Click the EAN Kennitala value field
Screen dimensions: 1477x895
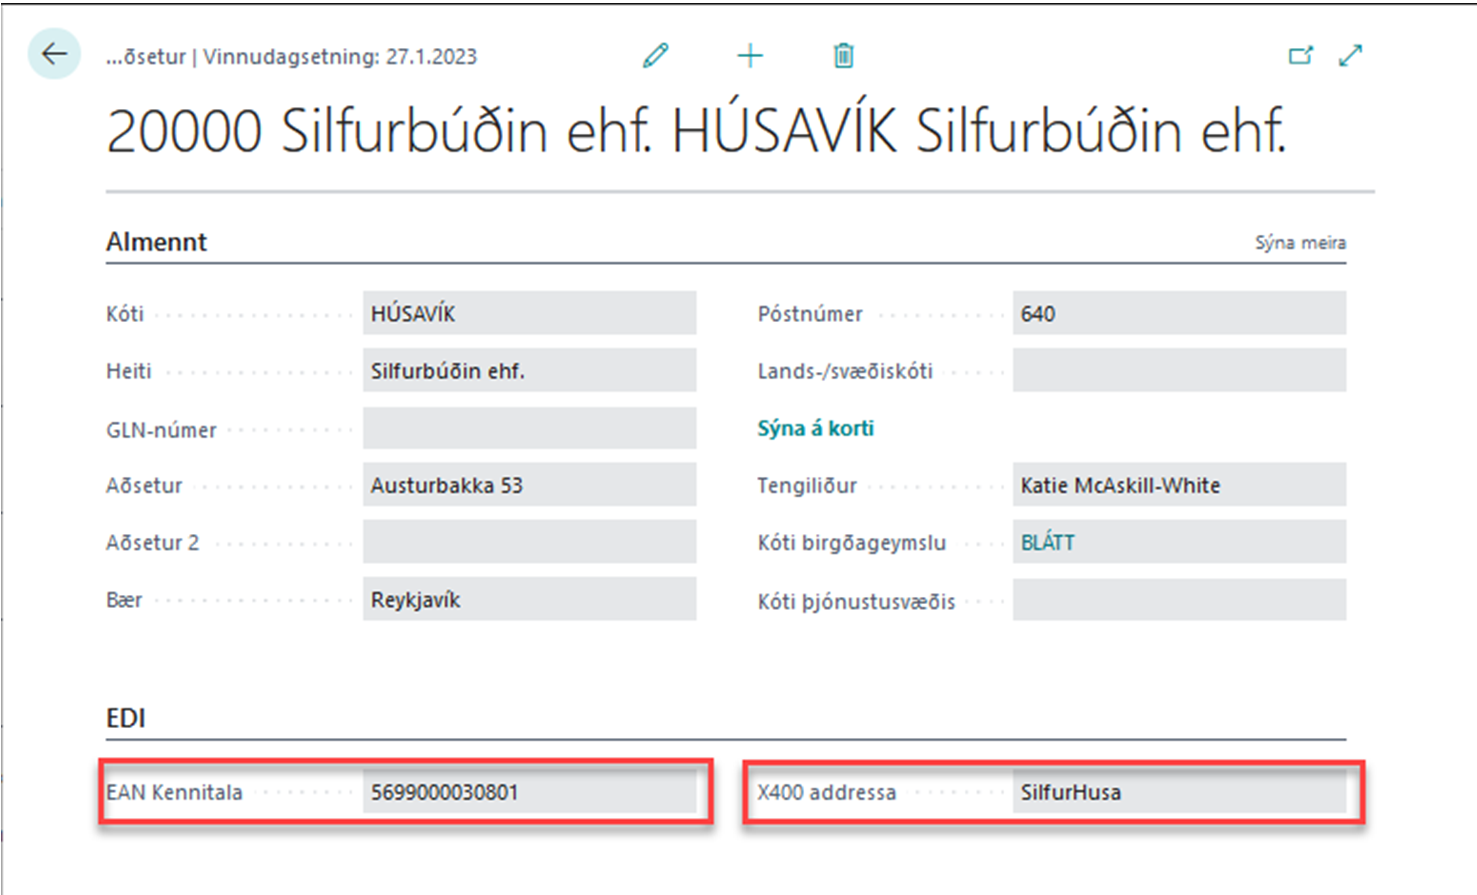click(x=529, y=792)
